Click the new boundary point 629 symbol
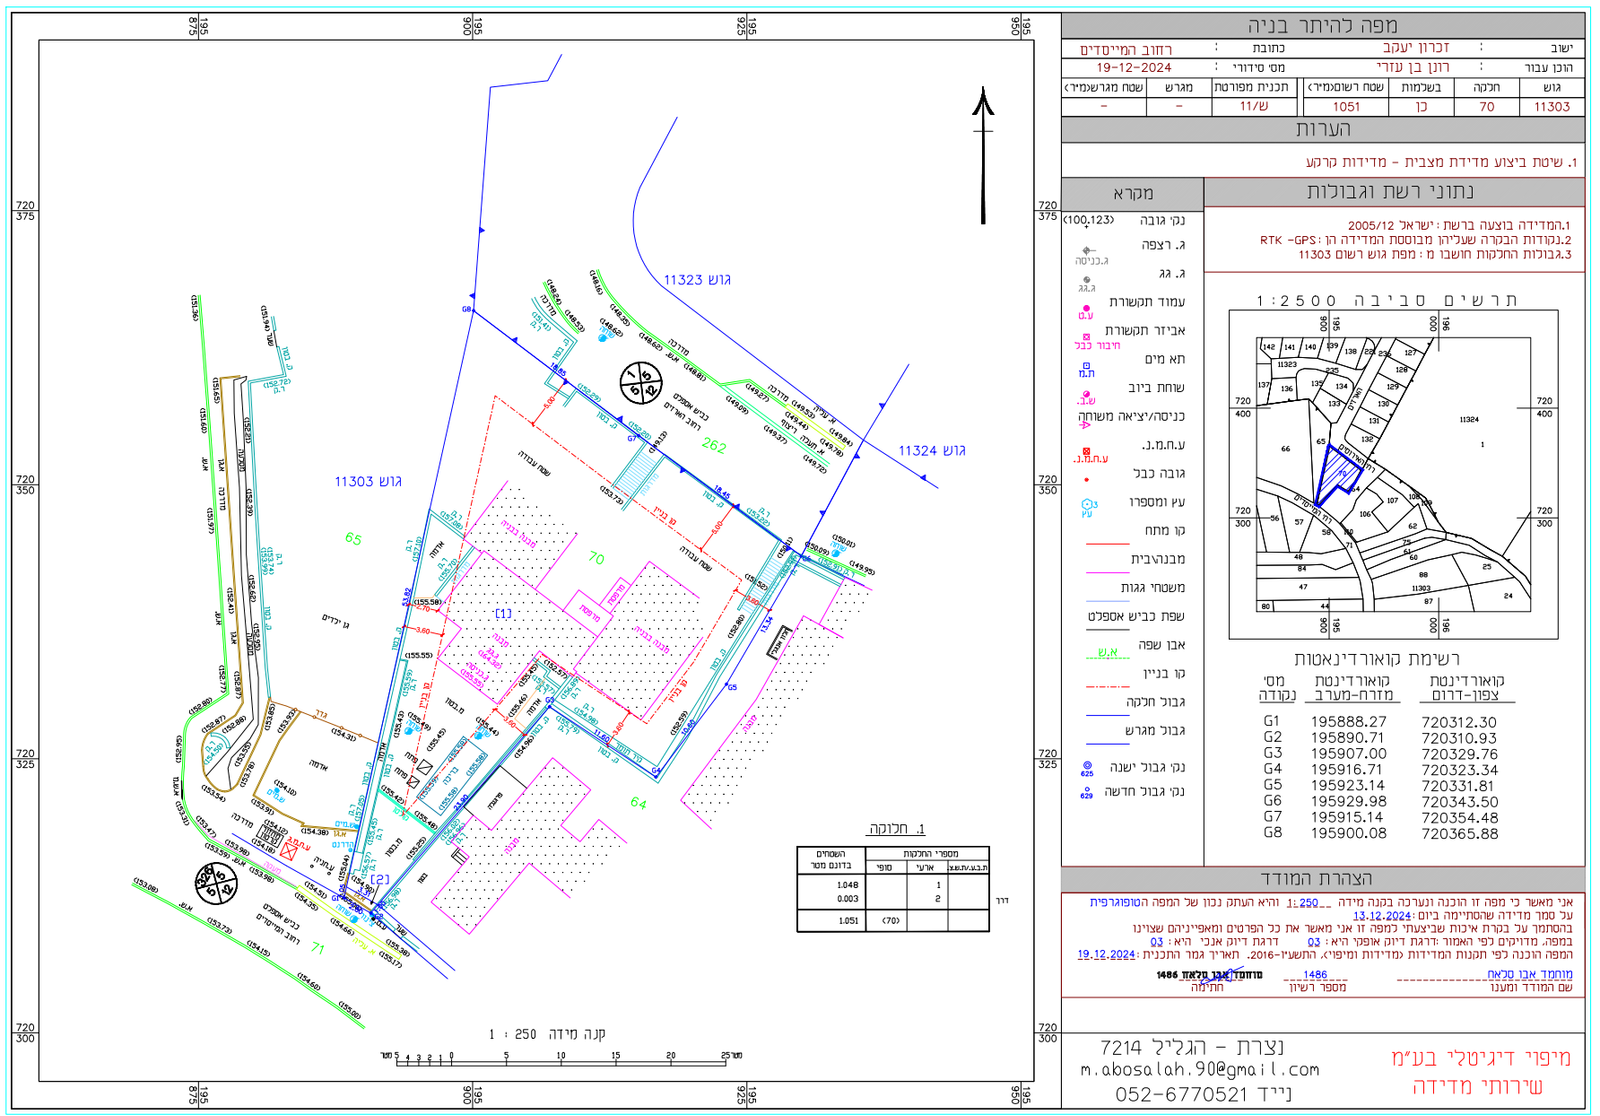This screenshot has width=1600, height=1116. pos(1087,792)
